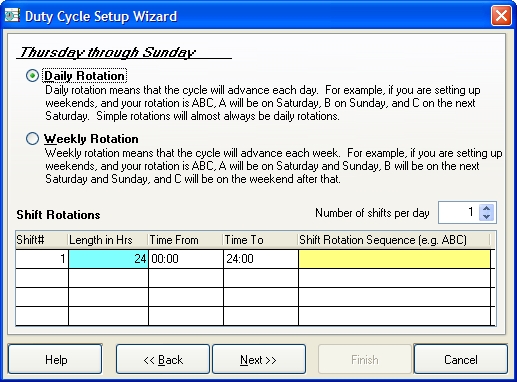Click the Shift Rotation Sequence column header
The image size is (517, 382).
tap(394, 240)
